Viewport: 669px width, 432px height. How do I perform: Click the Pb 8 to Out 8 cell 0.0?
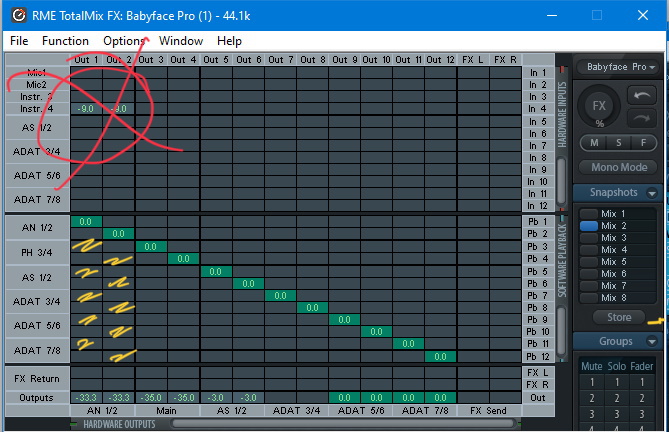click(312, 307)
